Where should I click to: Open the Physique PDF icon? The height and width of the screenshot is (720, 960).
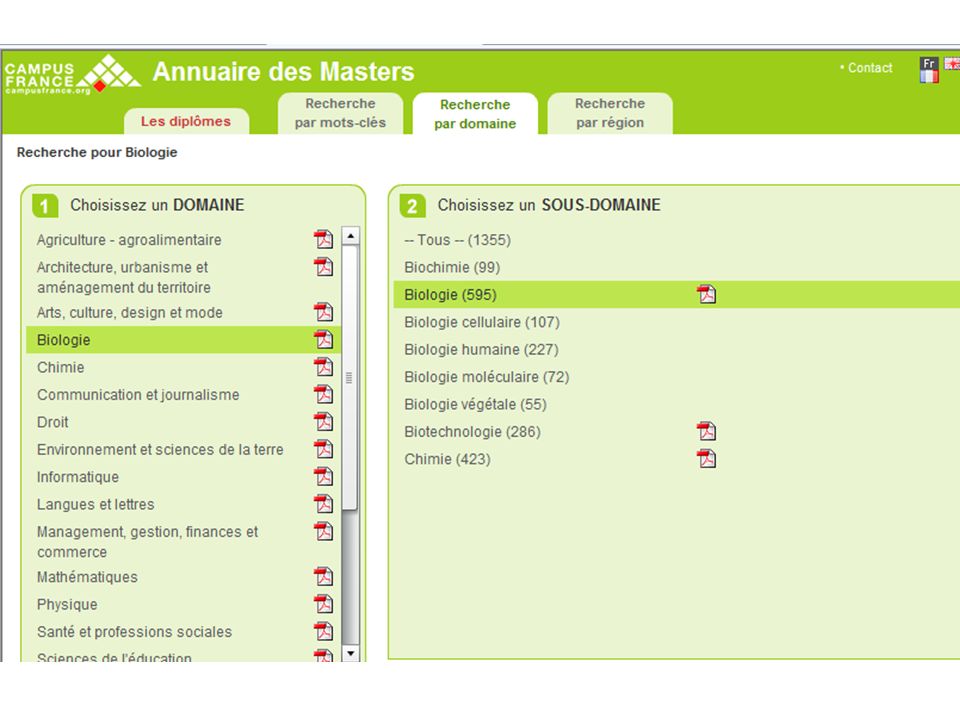tap(323, 604)
